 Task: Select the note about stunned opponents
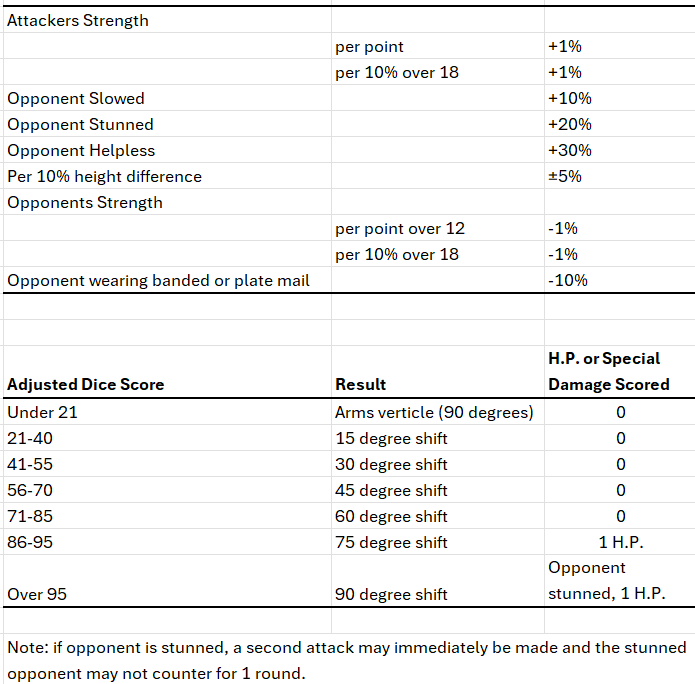[x=347, y=660]
